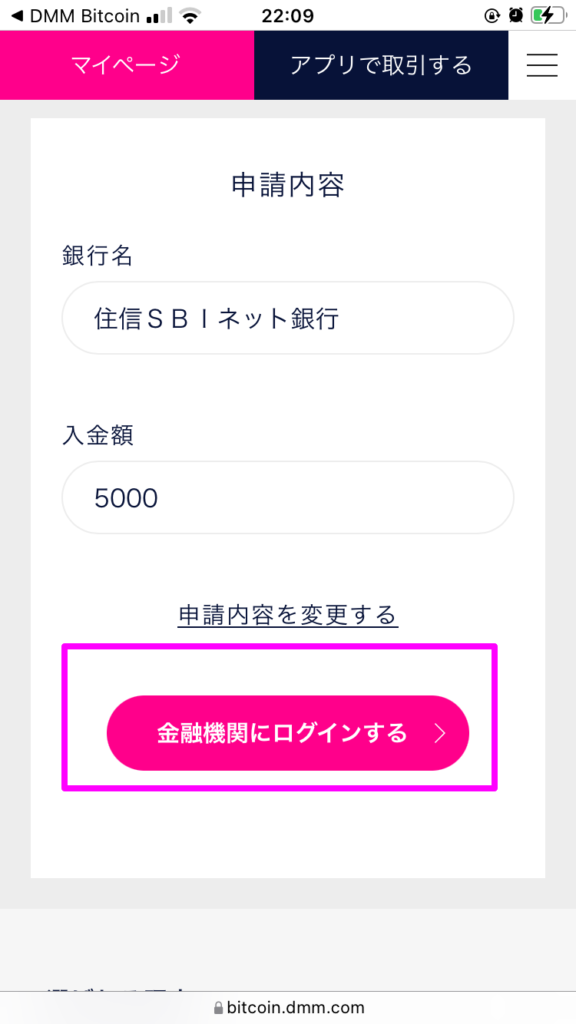Tap the back arrow to DMM Bitcoin app
Image resolution: width=576 pixels, height=1024 pixels.
17,15
